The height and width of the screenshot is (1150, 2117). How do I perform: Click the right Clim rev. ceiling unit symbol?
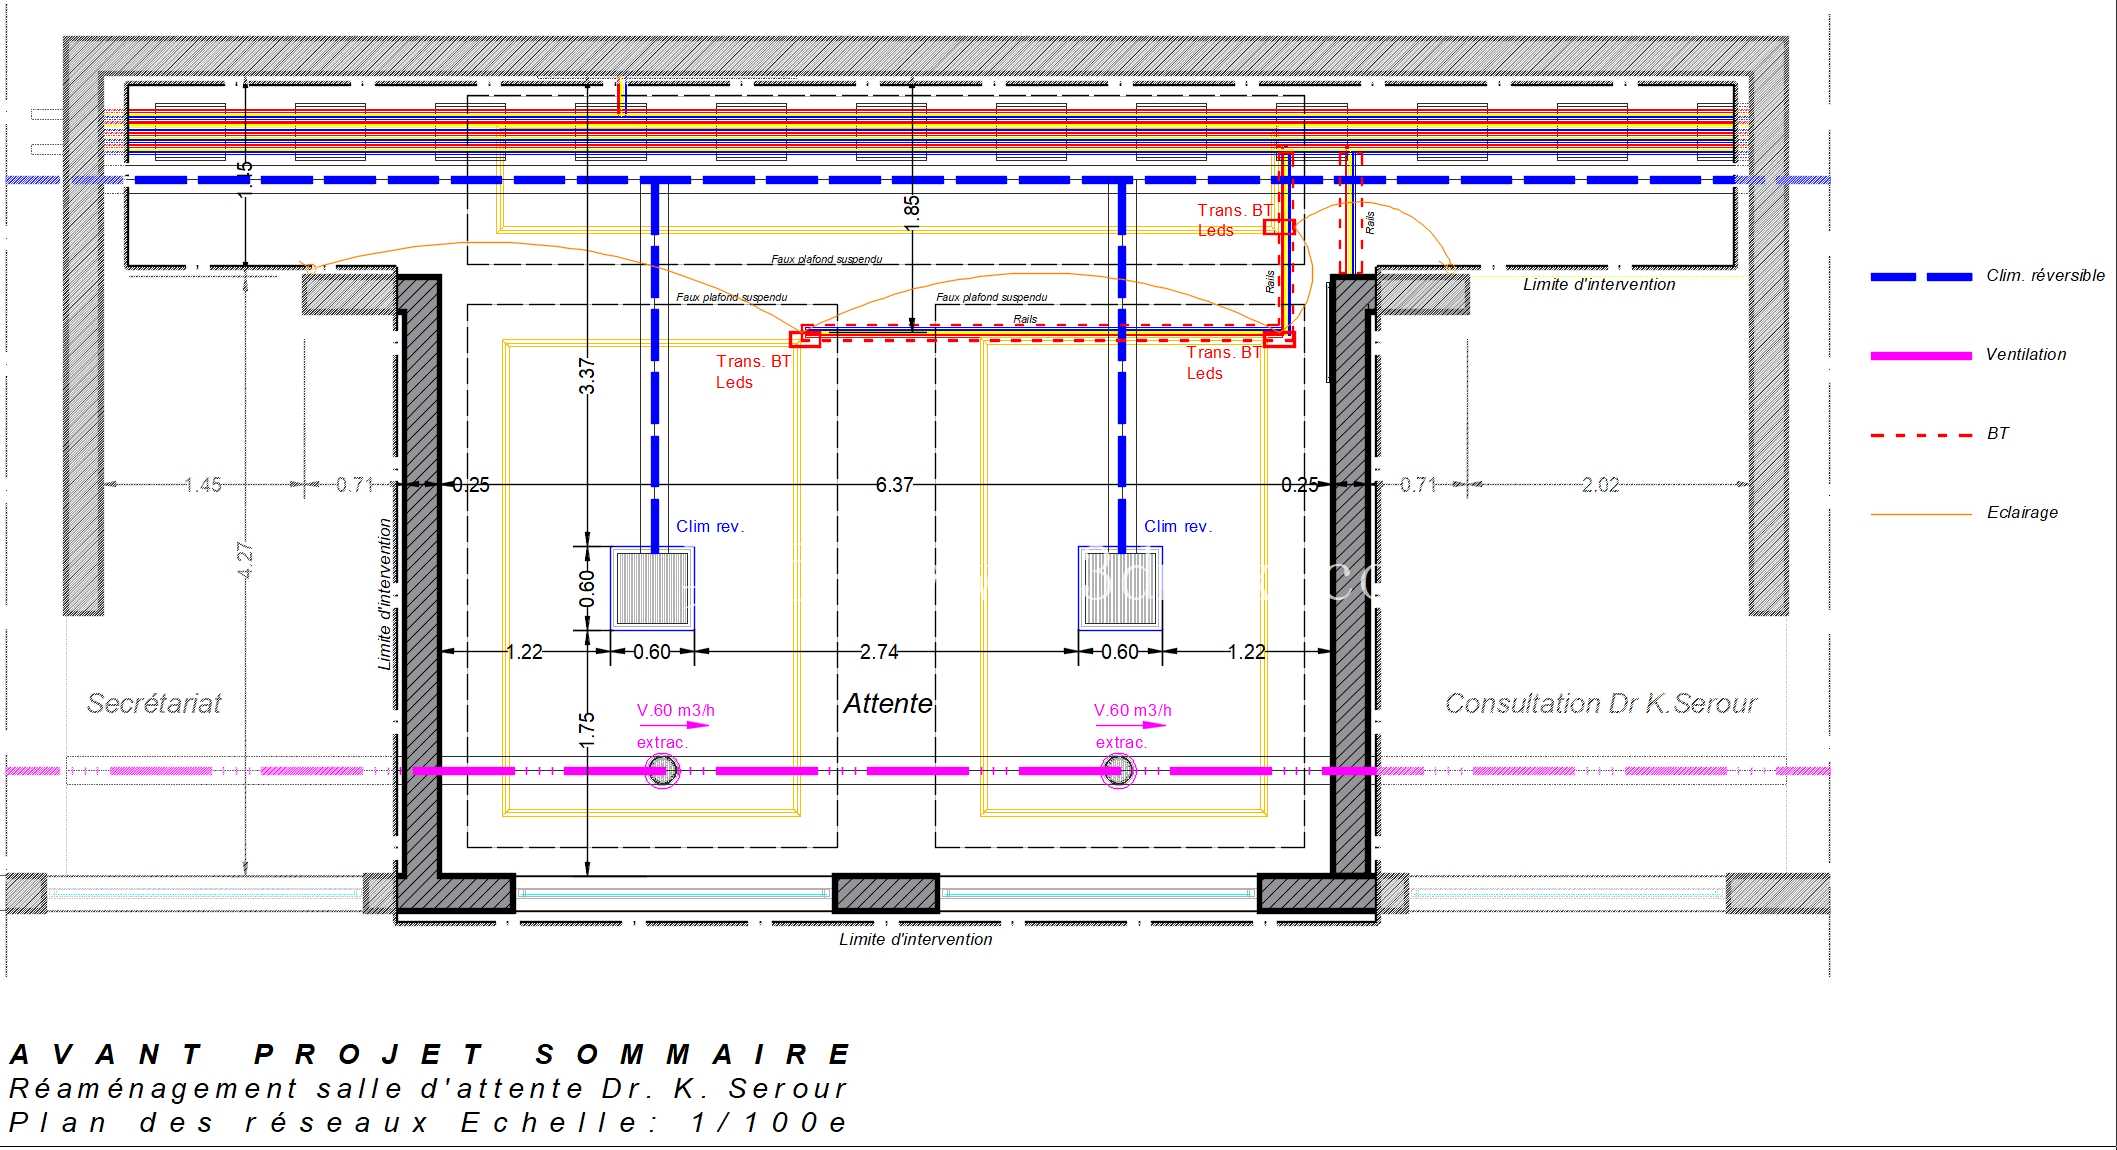(1120, 588)
